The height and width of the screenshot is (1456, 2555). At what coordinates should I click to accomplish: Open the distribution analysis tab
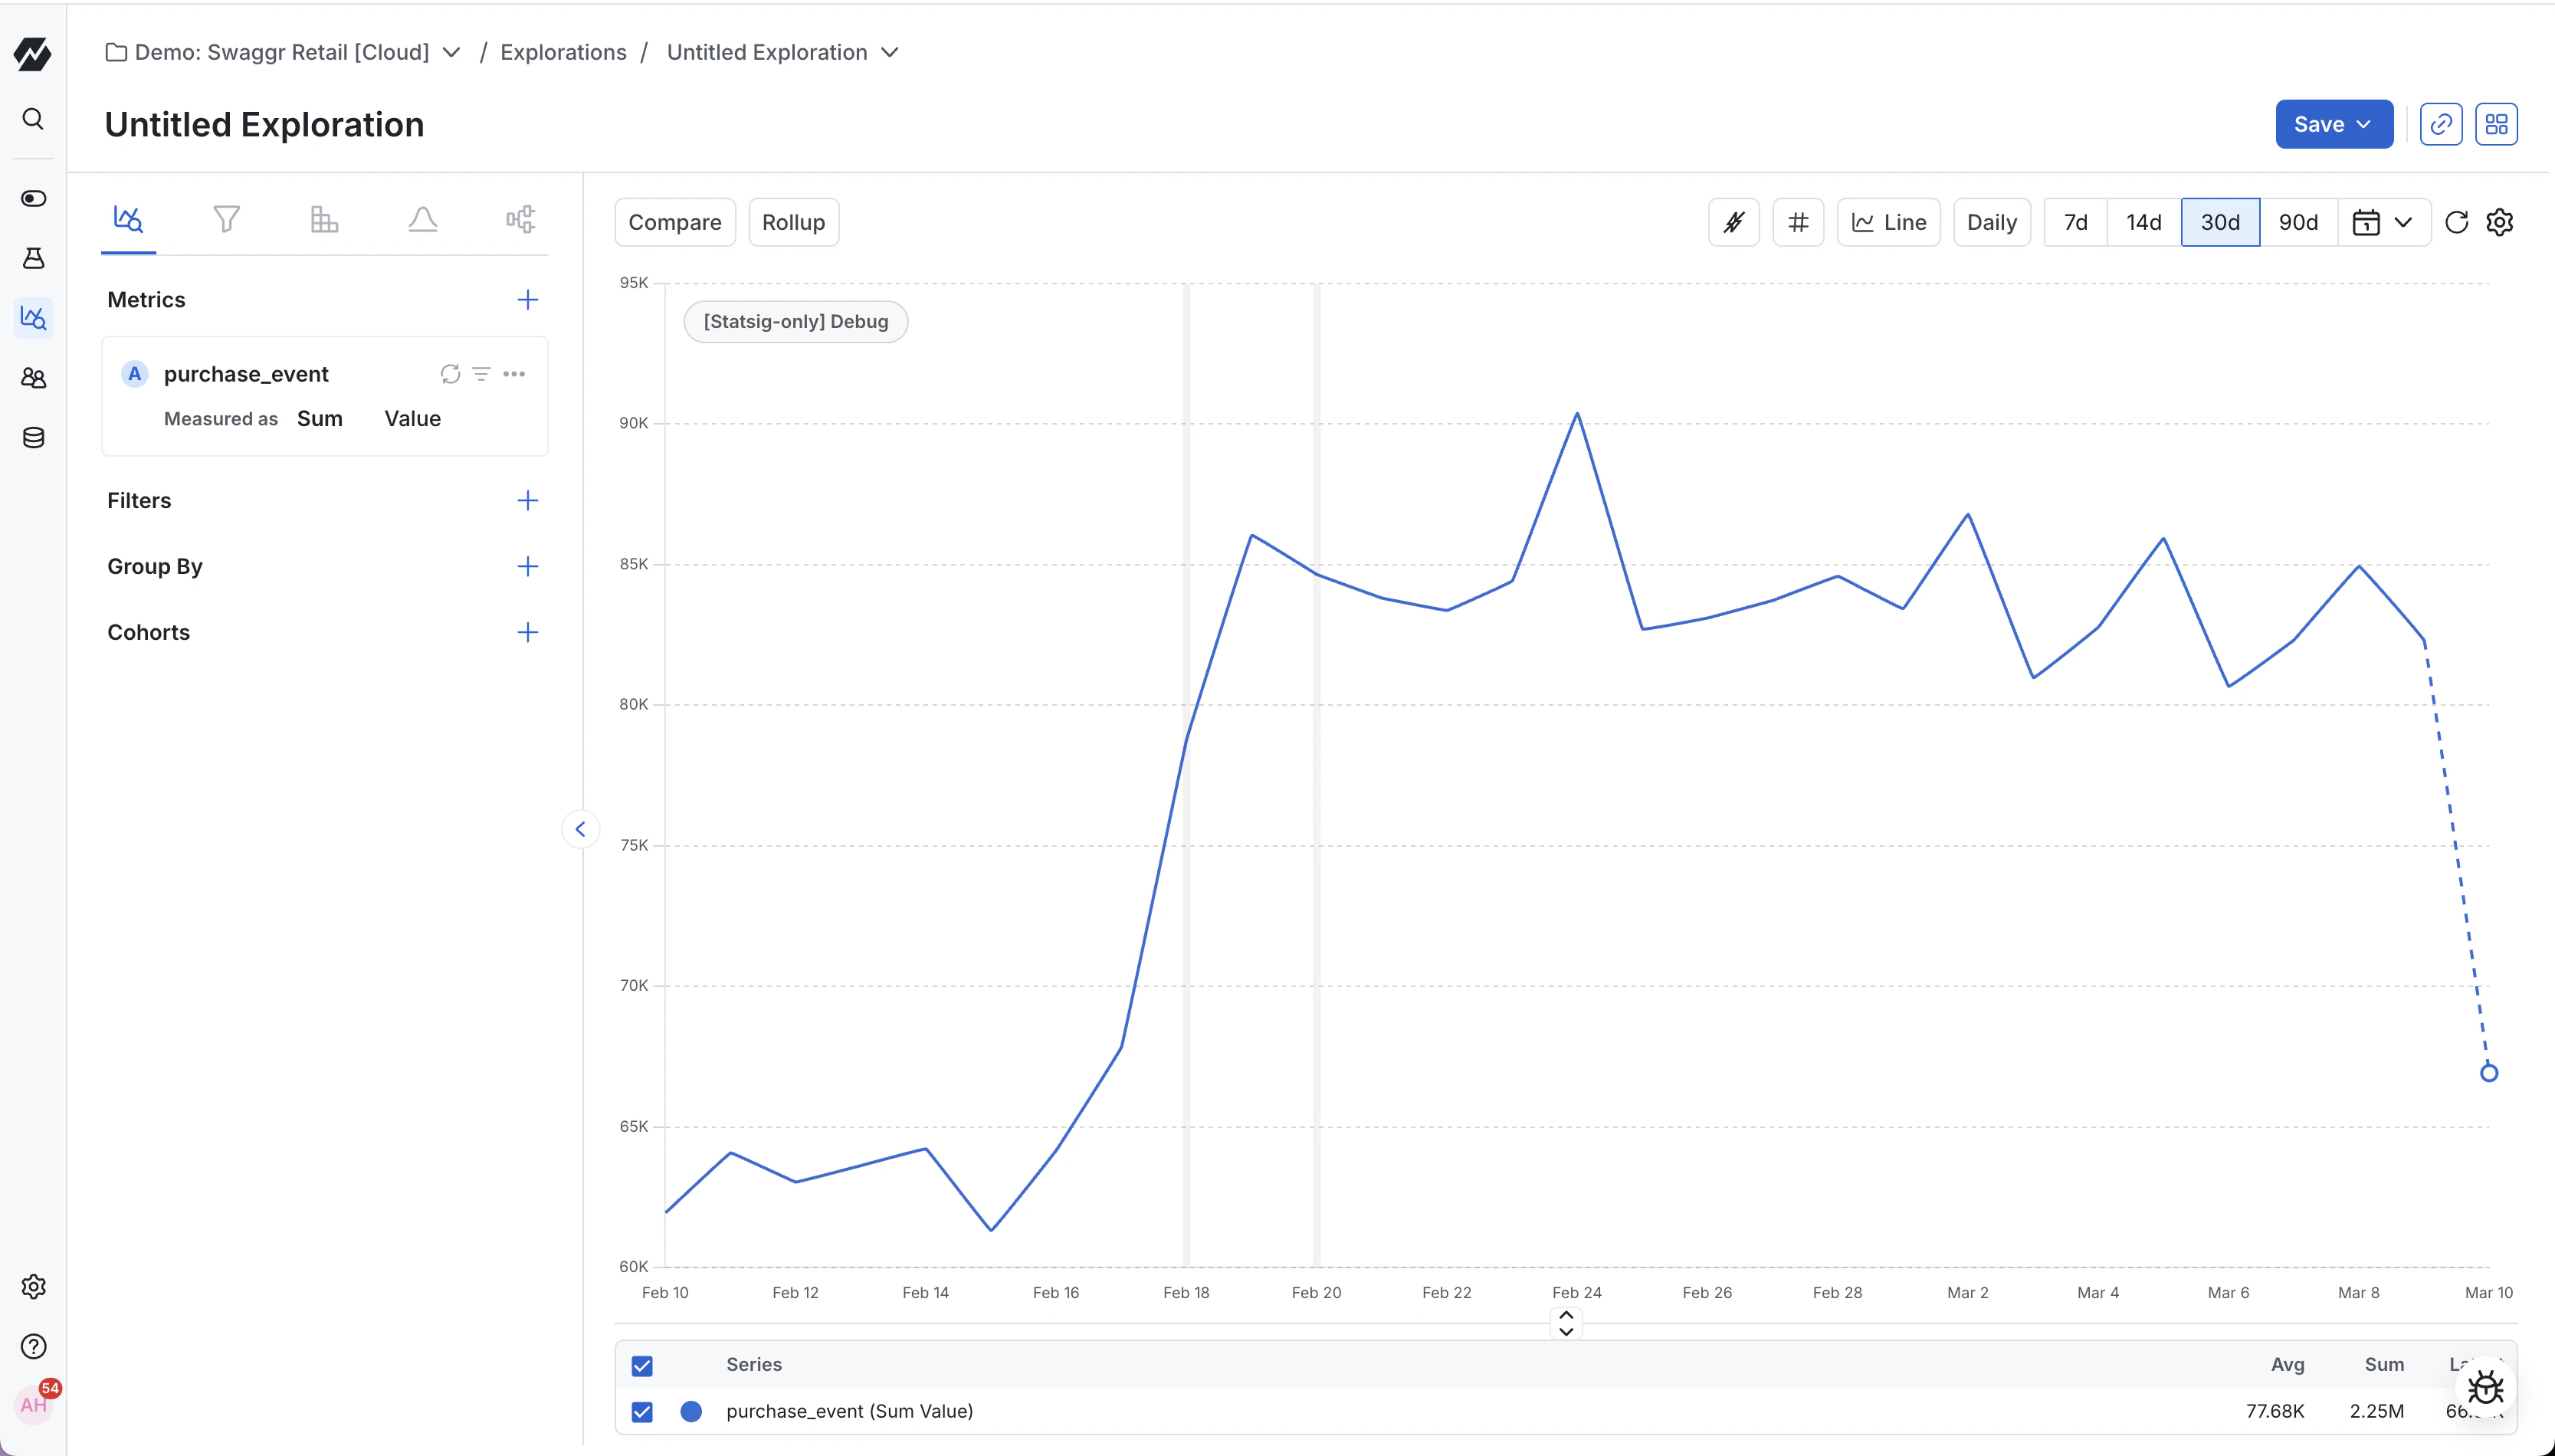point(422,218)
